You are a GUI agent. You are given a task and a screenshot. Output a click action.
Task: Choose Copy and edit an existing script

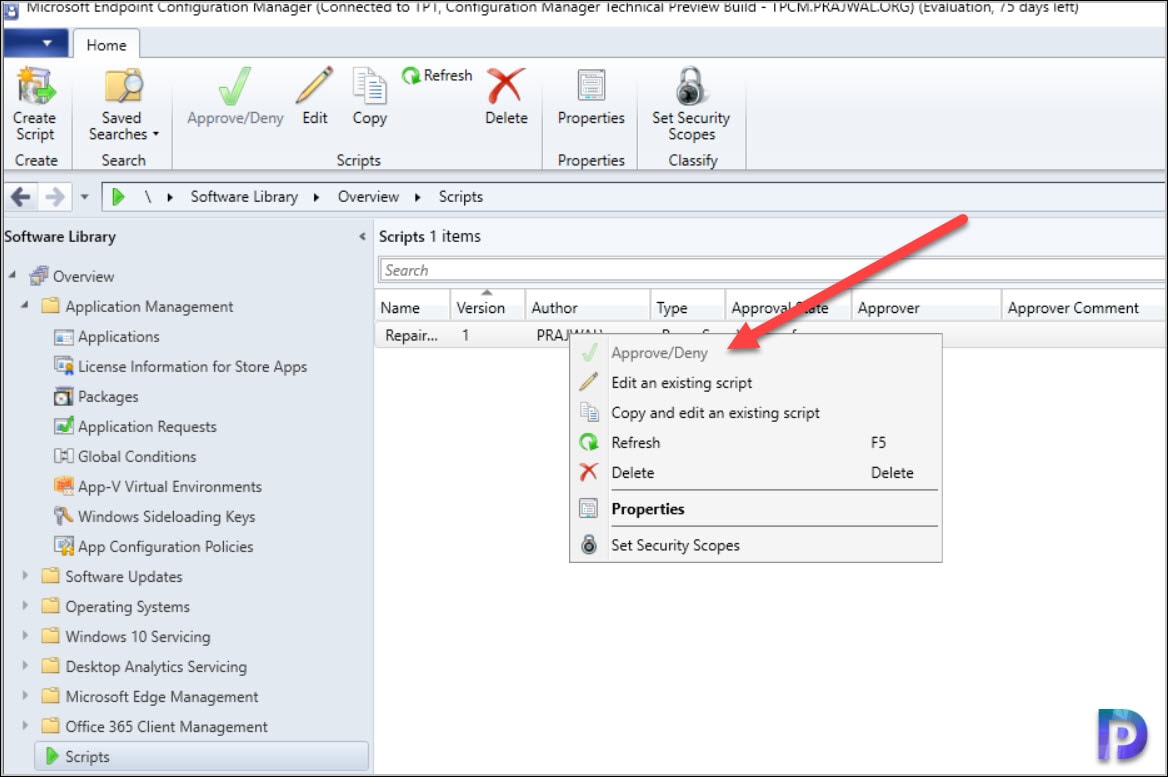755,413
